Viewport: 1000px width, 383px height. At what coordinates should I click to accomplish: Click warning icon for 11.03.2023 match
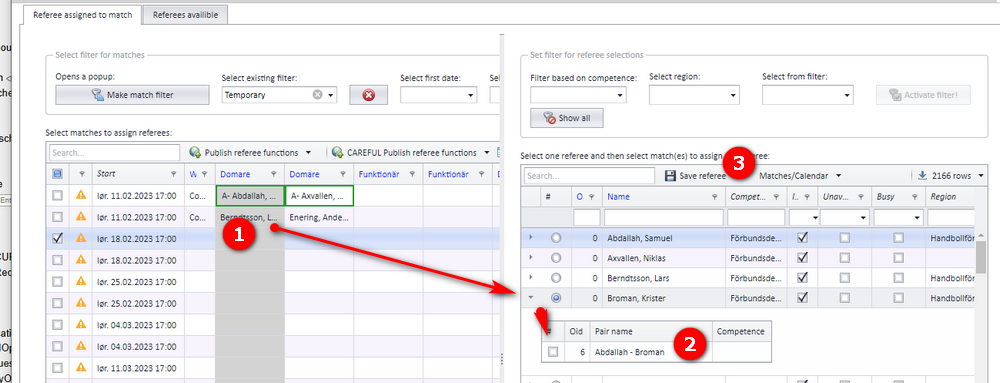(x=81, y=368)
